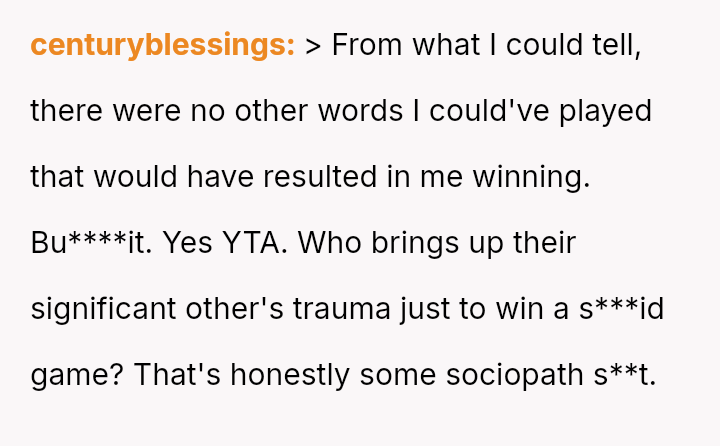720x446 pixels.
Task: Click the word "played" in the quote
Action: pos(607,111)
